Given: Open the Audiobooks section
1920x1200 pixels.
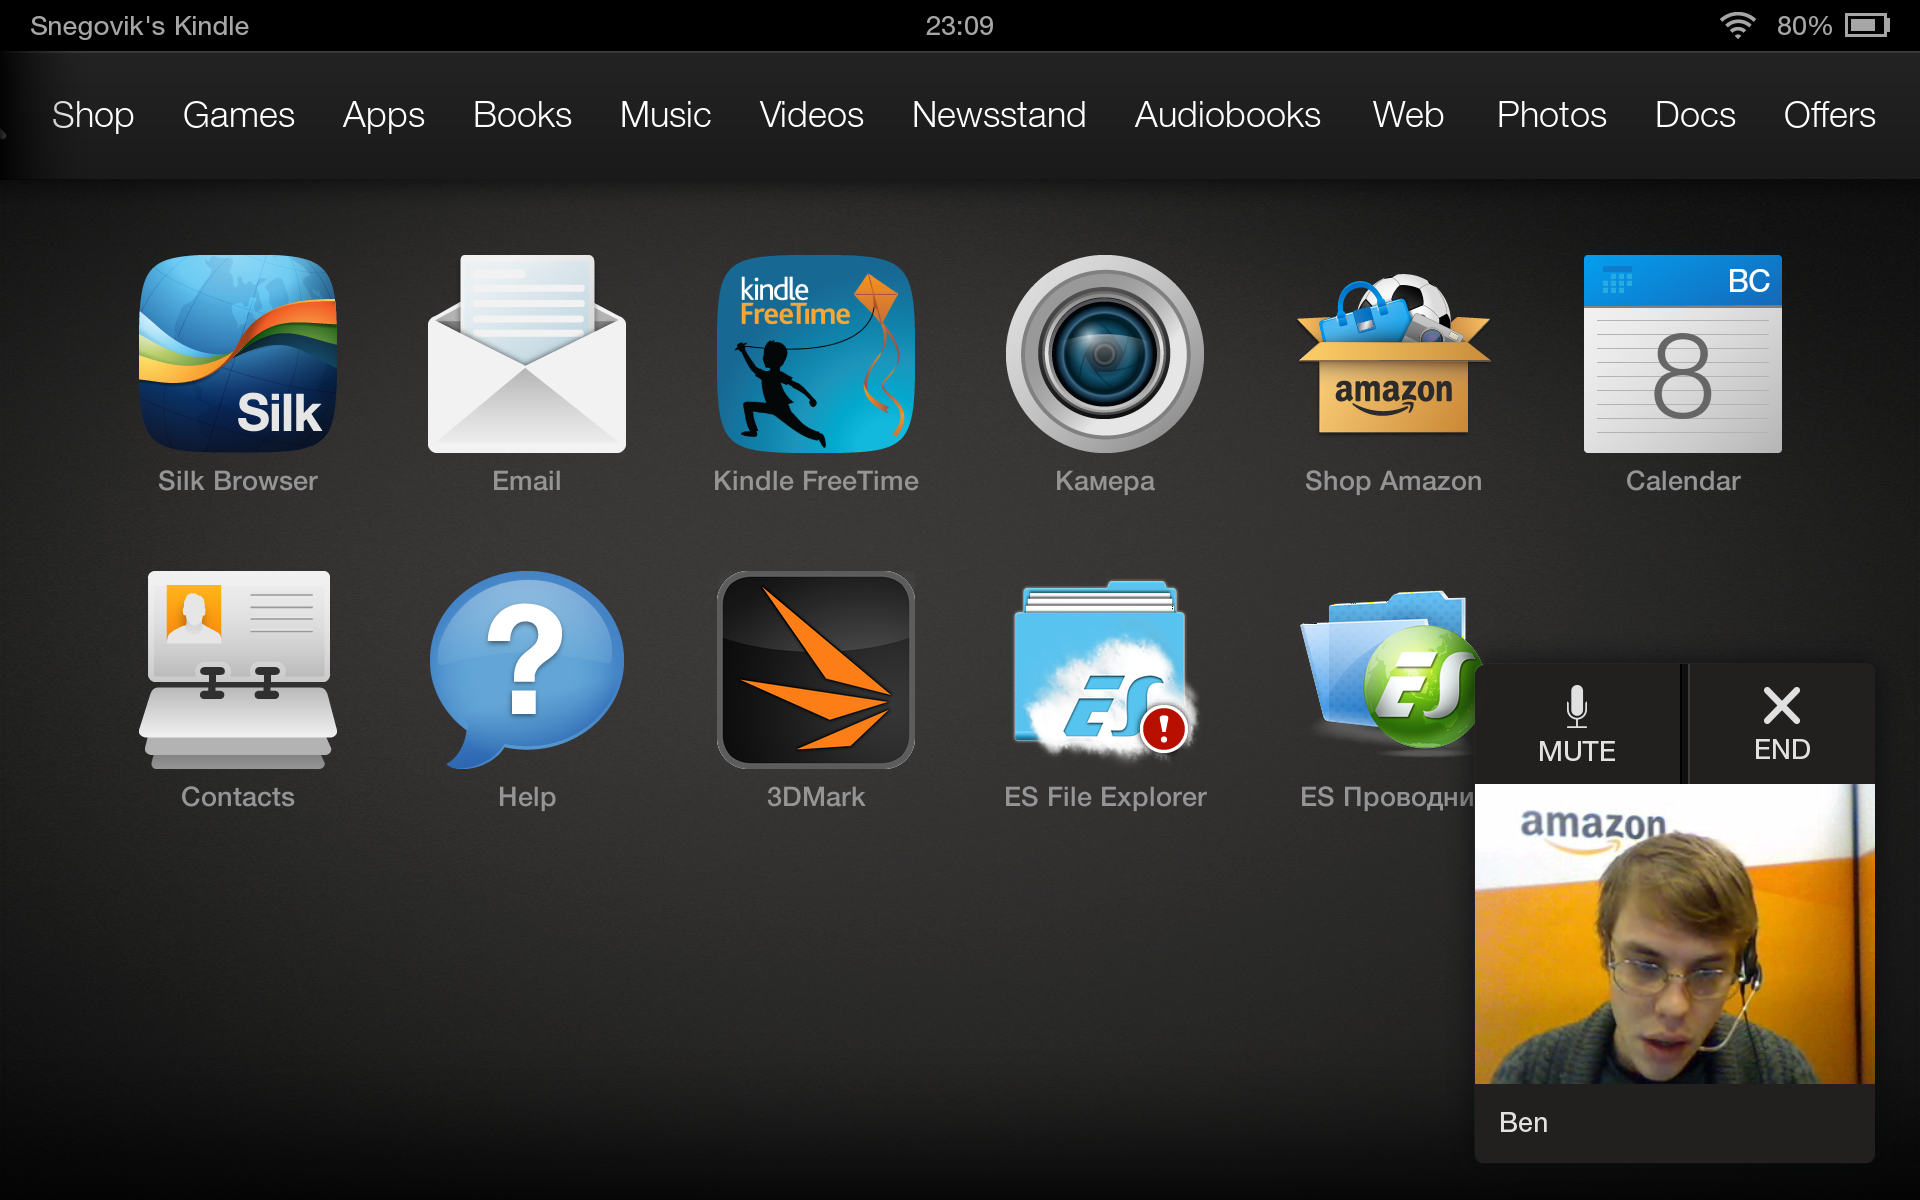Looking at the screenshot, I should [1227, 115].
